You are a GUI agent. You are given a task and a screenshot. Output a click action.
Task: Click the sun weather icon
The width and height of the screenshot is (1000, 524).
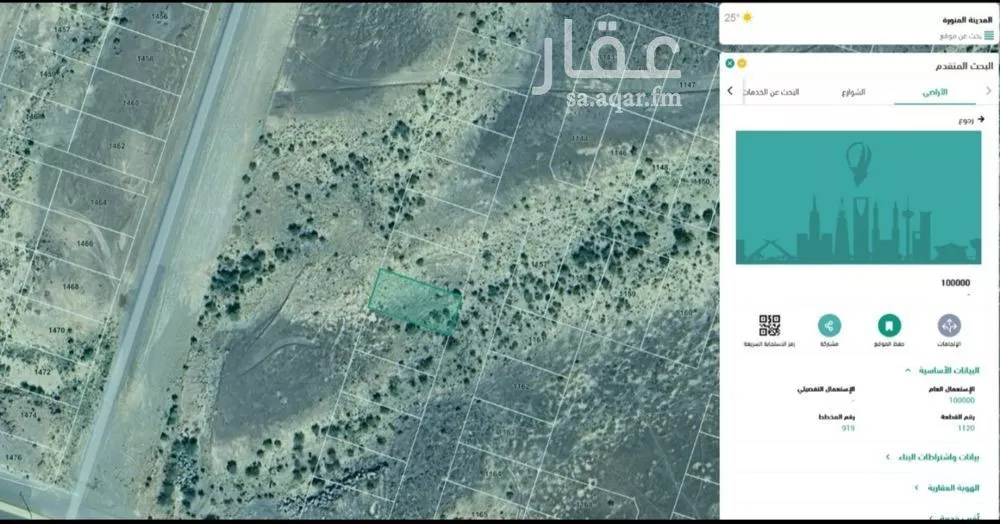(x=746, y=17)
